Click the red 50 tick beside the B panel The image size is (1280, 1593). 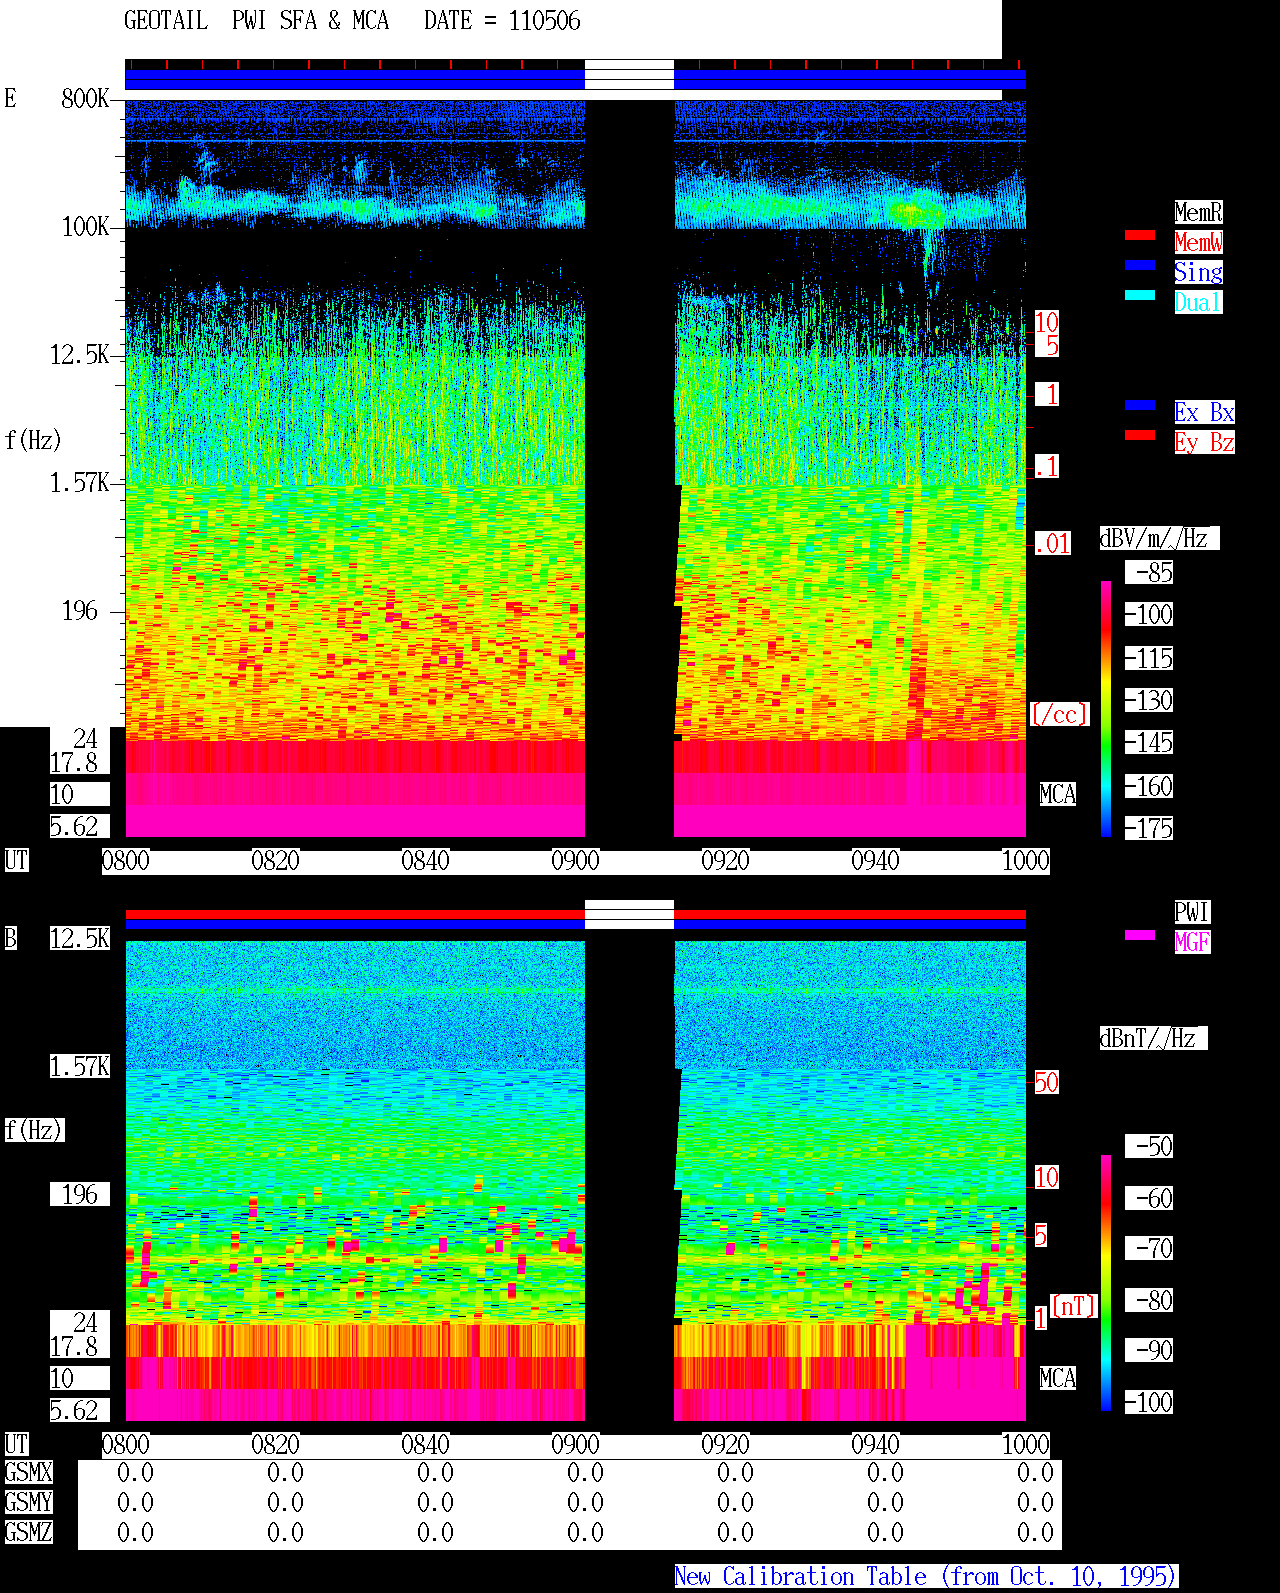pyautogui.click(x=1046, y=1082)
